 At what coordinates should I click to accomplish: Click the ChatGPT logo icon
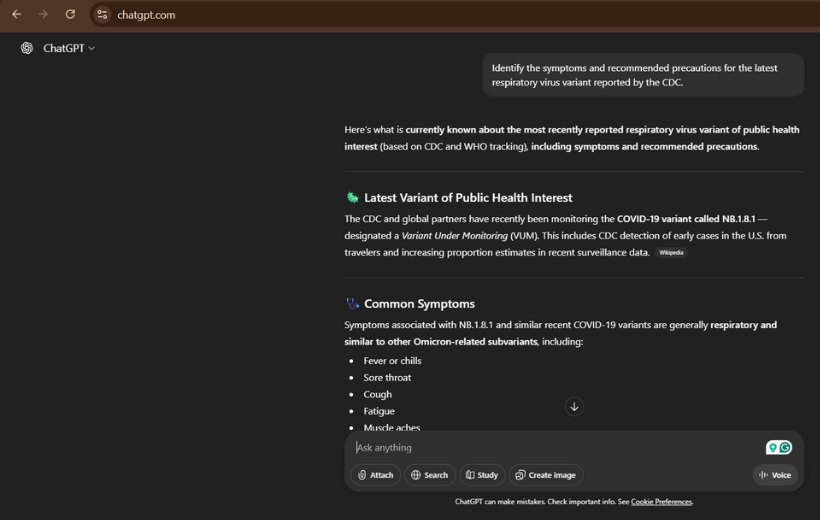(27, 48)
